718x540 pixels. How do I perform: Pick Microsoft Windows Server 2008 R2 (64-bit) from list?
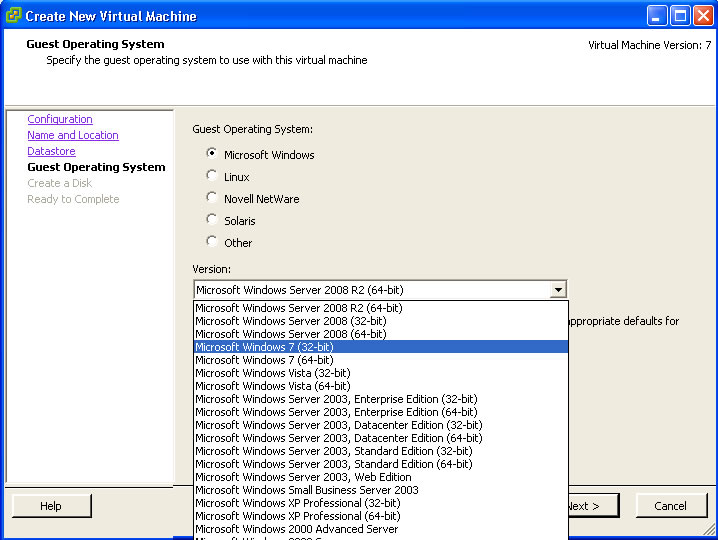381,308
